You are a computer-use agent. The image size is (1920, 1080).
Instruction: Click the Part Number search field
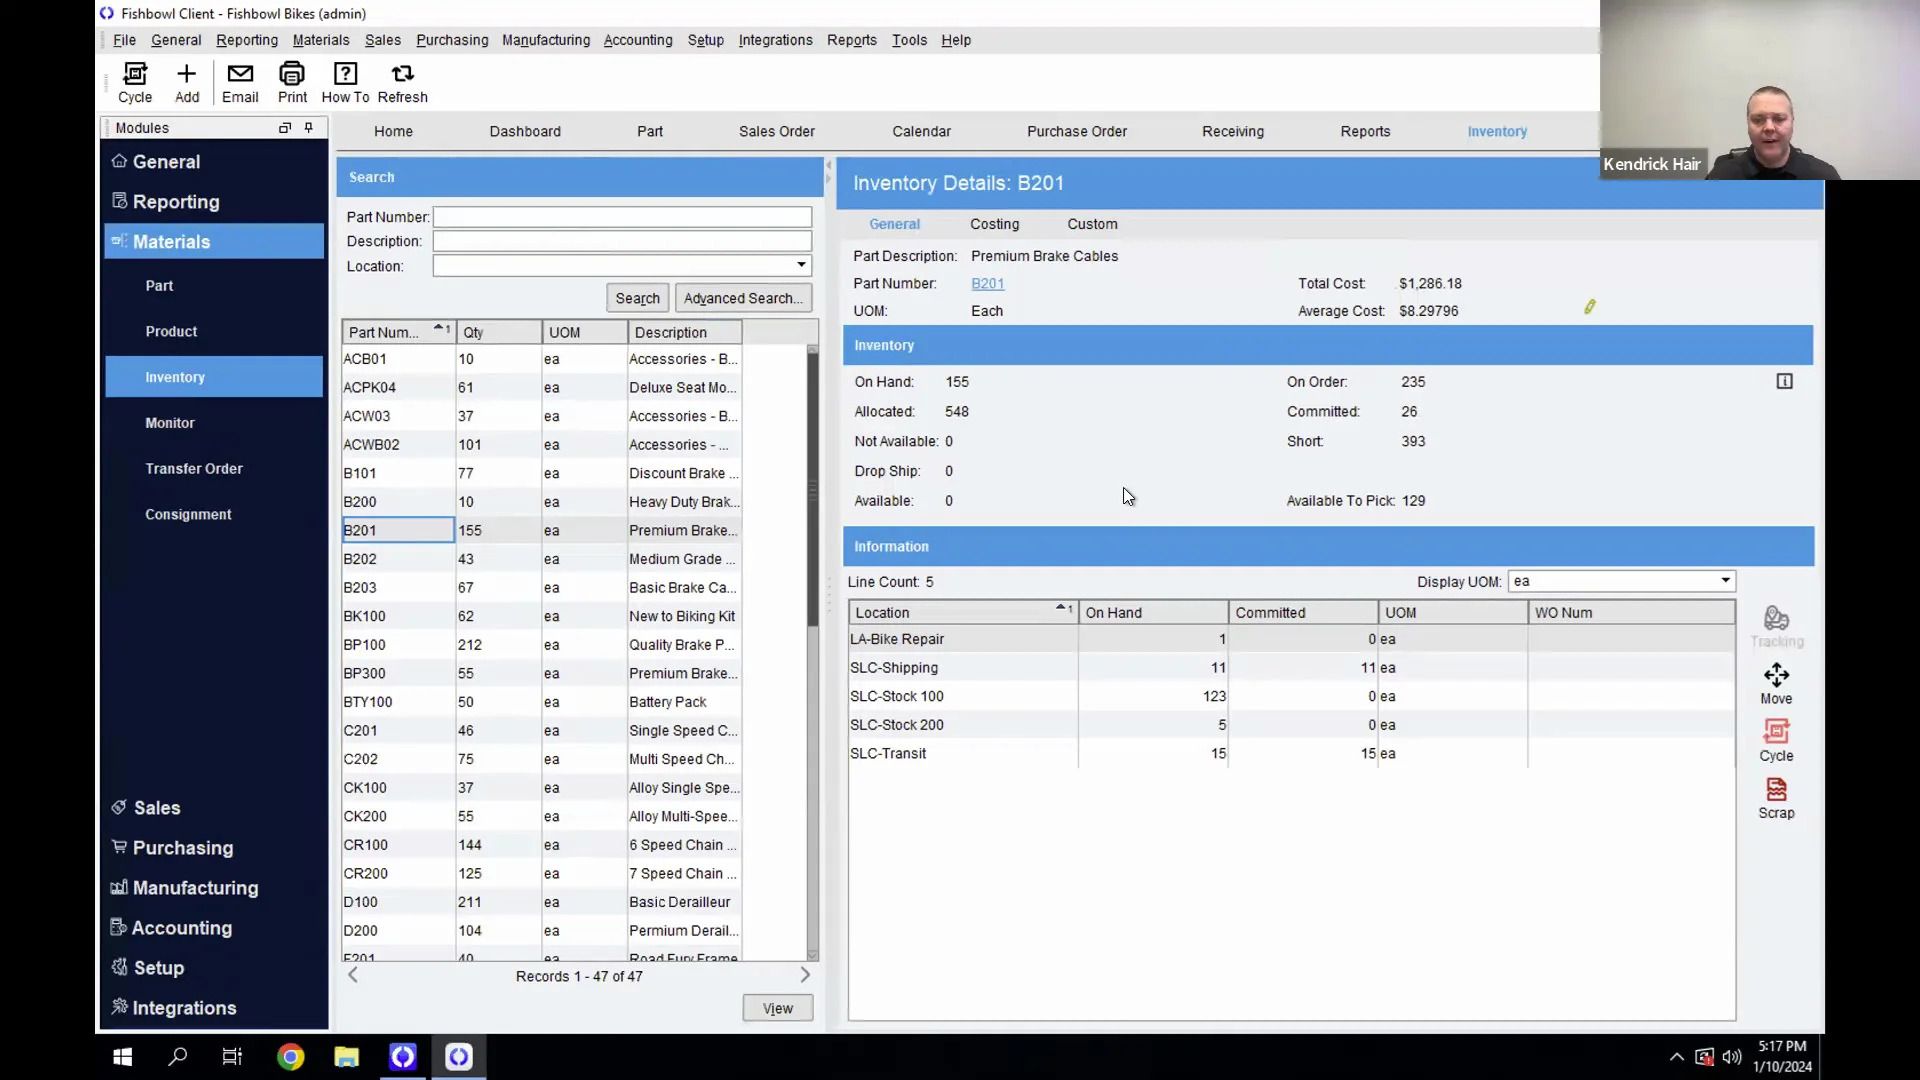pos(622,217)
